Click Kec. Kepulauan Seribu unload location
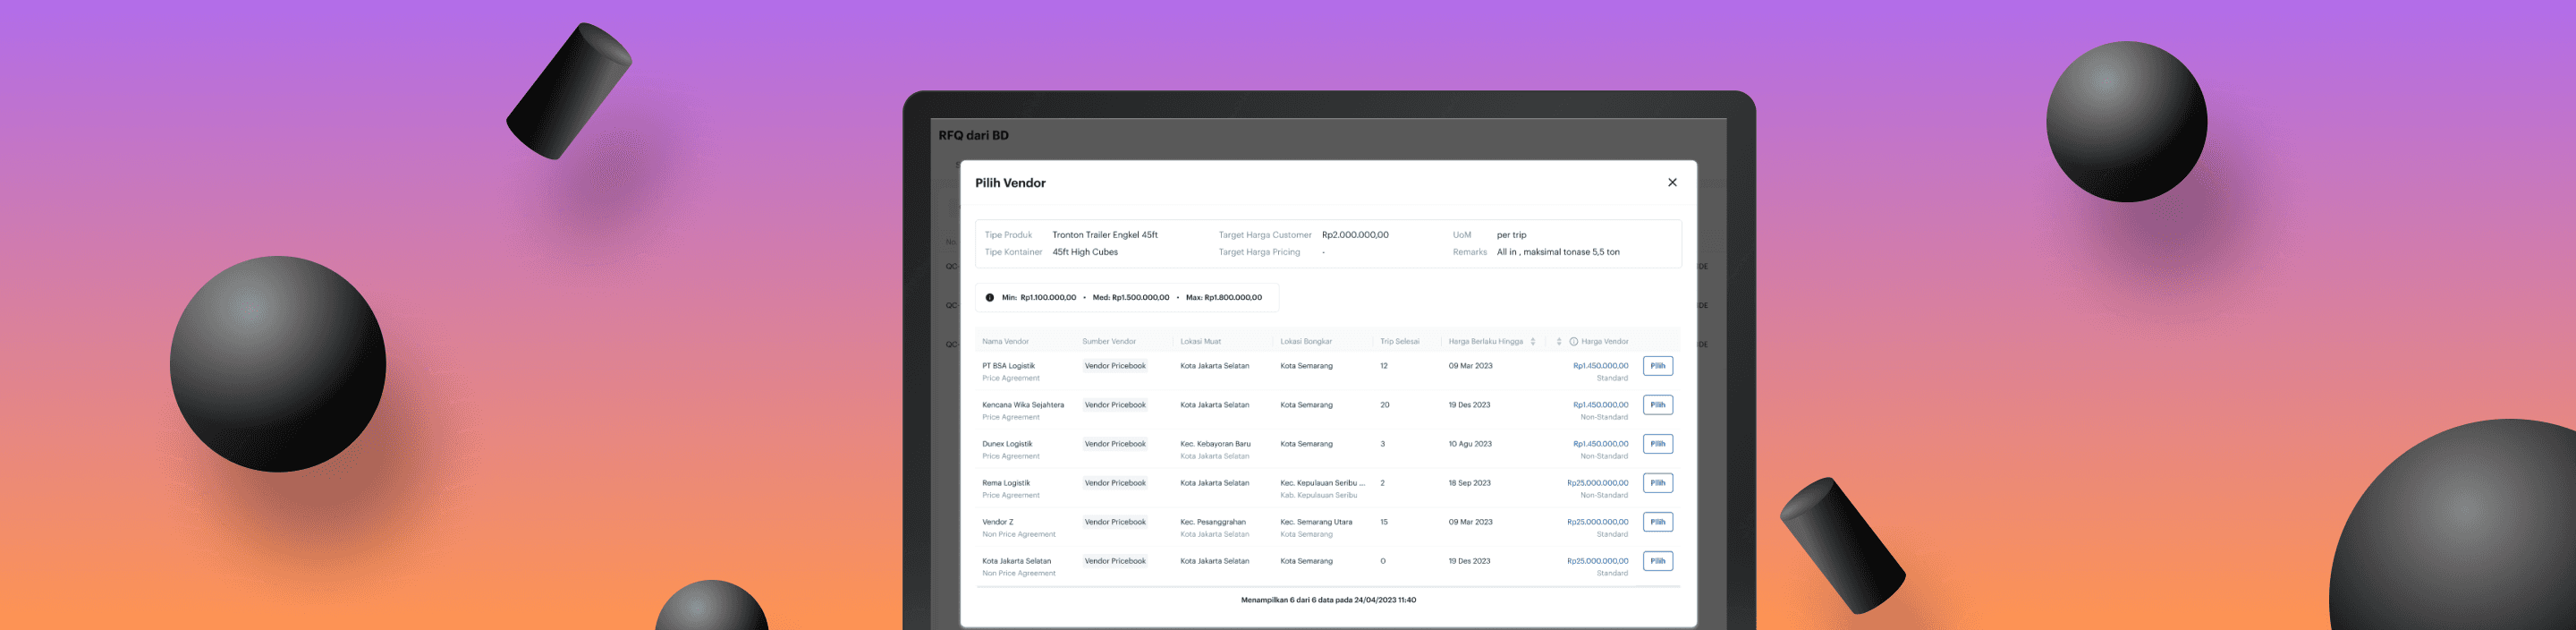Image resolution: width=2576 pixels, height=630 pixels. pos(1322,483)
